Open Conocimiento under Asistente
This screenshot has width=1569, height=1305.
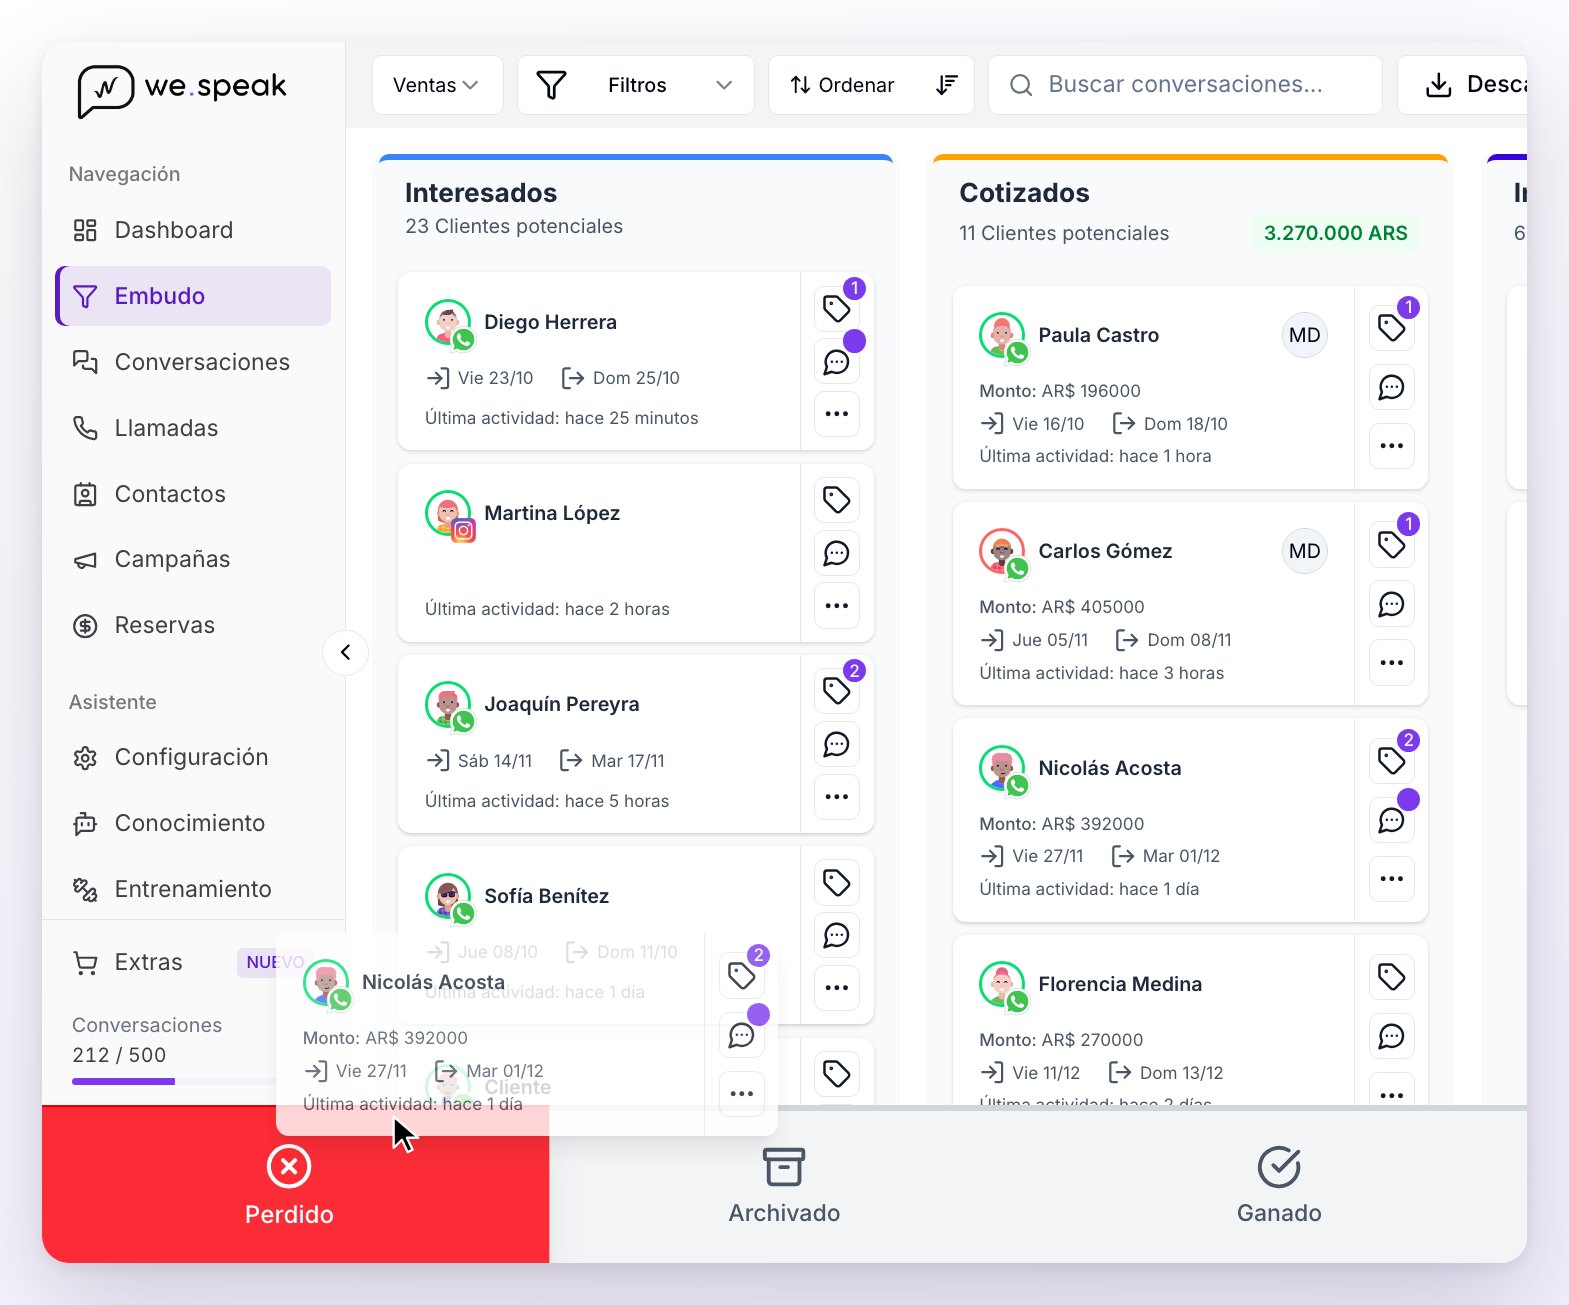point(193,823)
